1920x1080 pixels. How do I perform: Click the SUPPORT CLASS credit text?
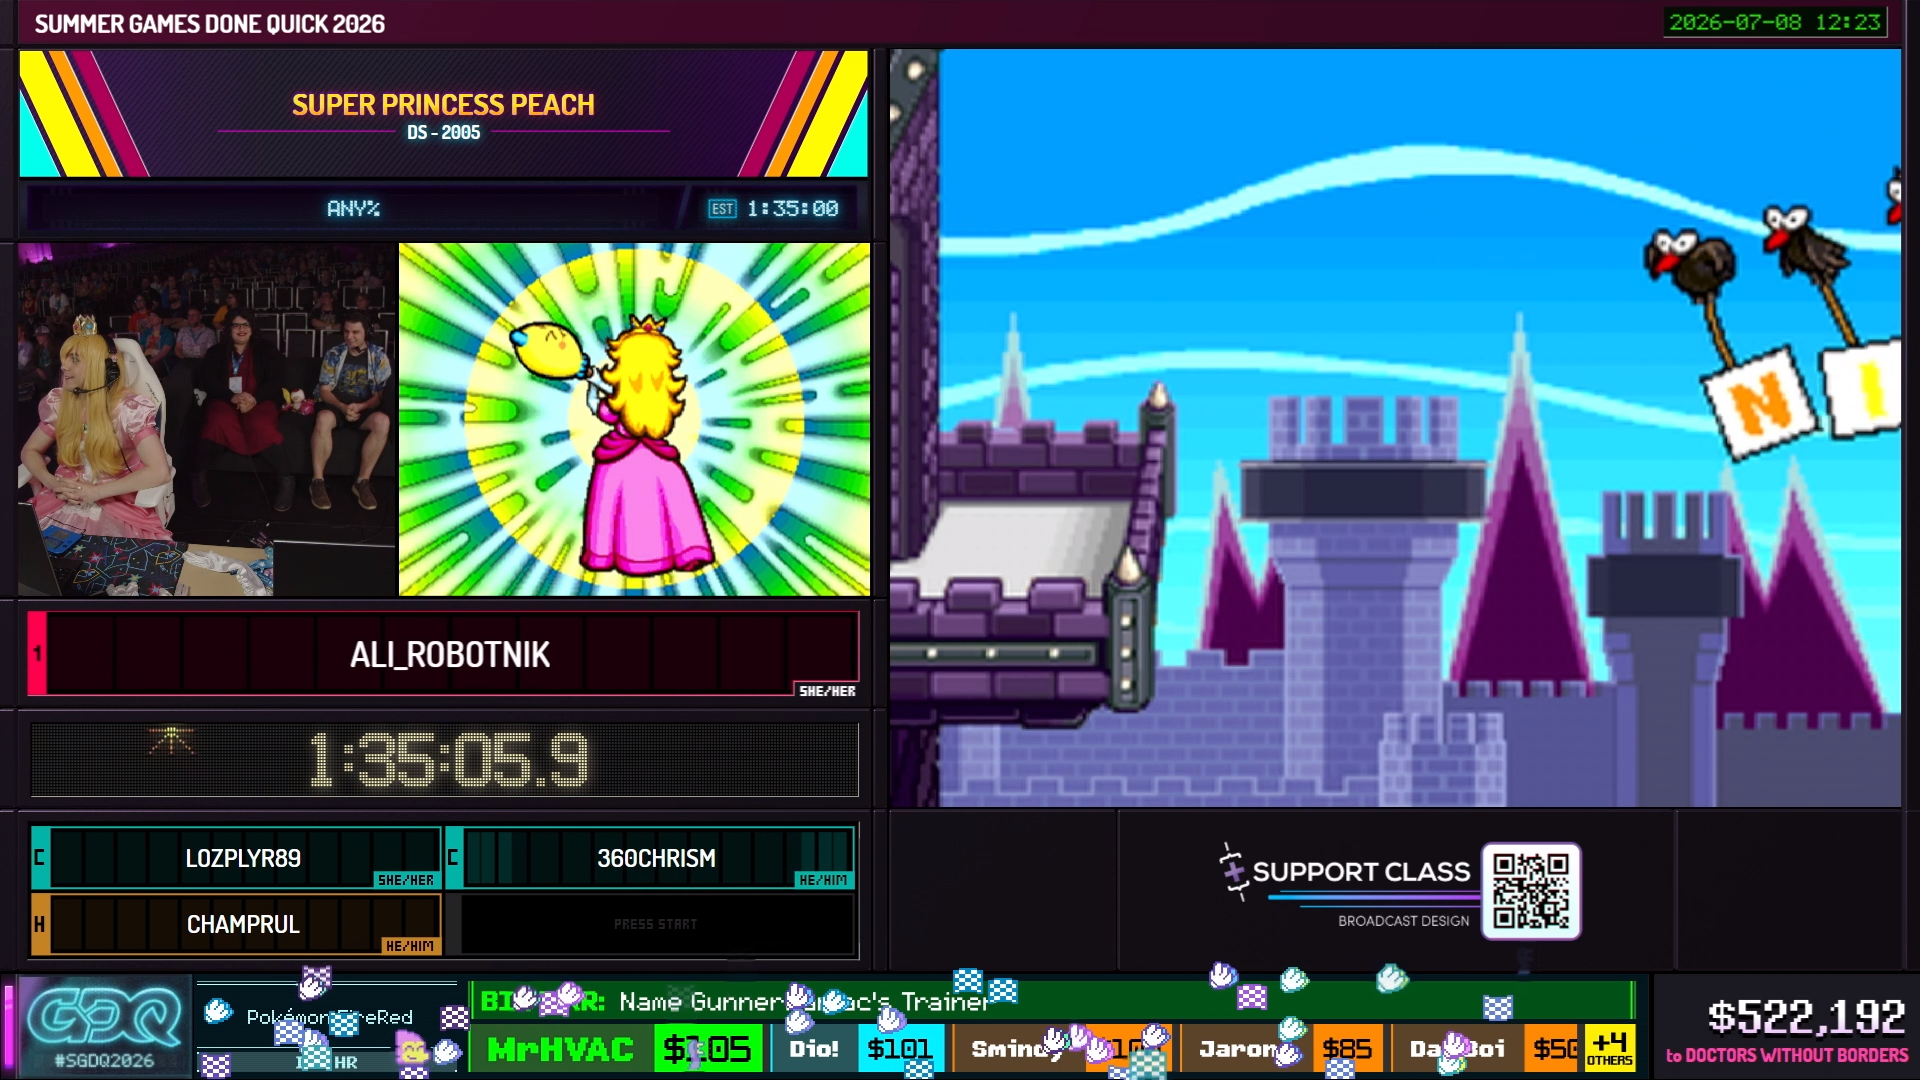click(1361, 872)
